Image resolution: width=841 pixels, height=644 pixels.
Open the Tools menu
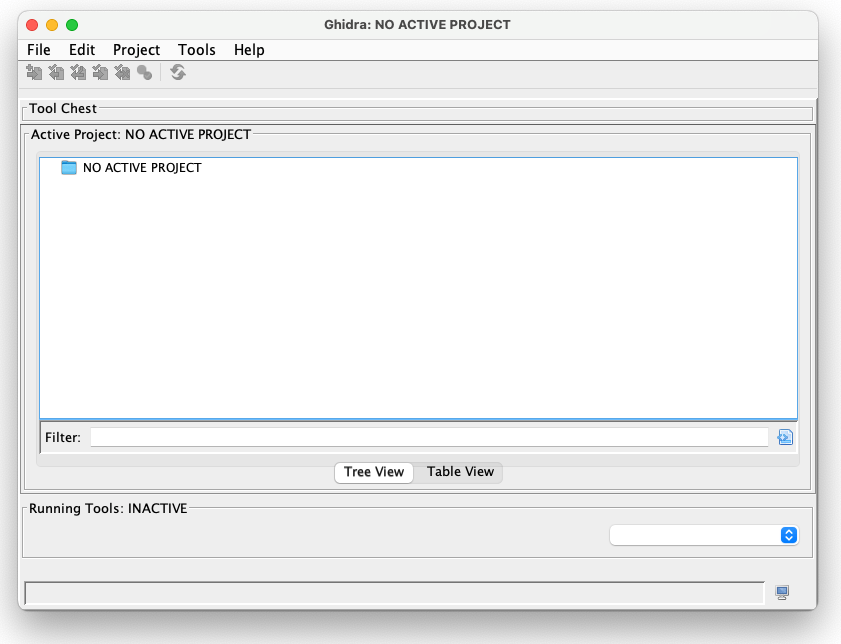pos(196,49)
